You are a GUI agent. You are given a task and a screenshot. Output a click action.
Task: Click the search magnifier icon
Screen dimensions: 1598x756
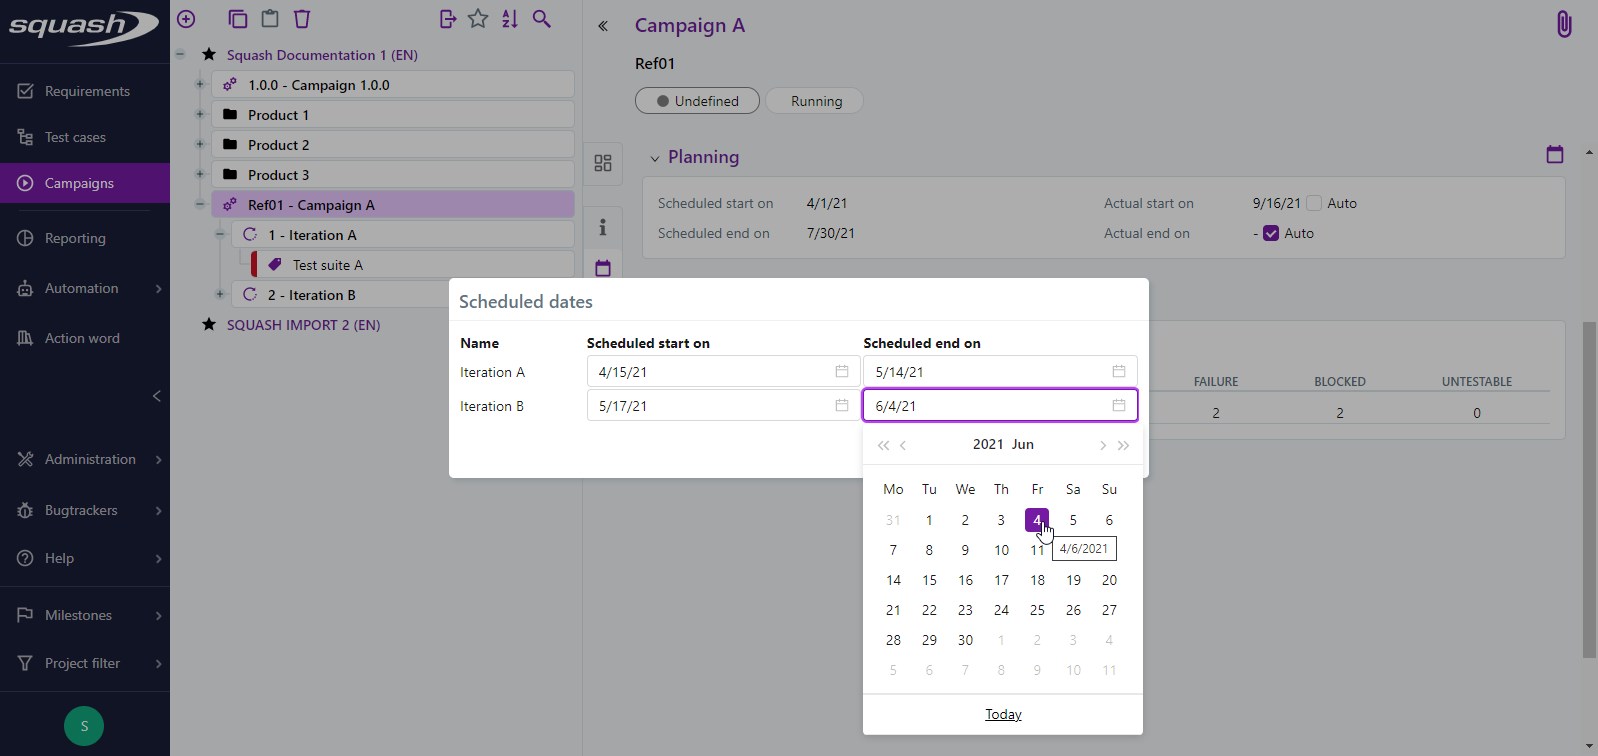542,19
